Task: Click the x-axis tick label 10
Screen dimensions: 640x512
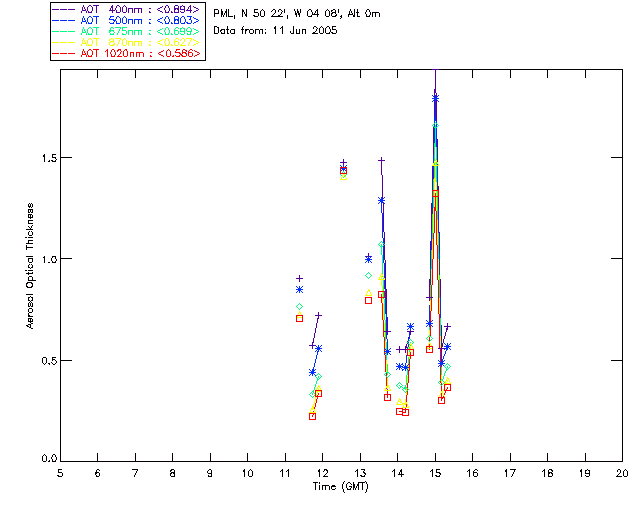Action: [x=247, y=473]
